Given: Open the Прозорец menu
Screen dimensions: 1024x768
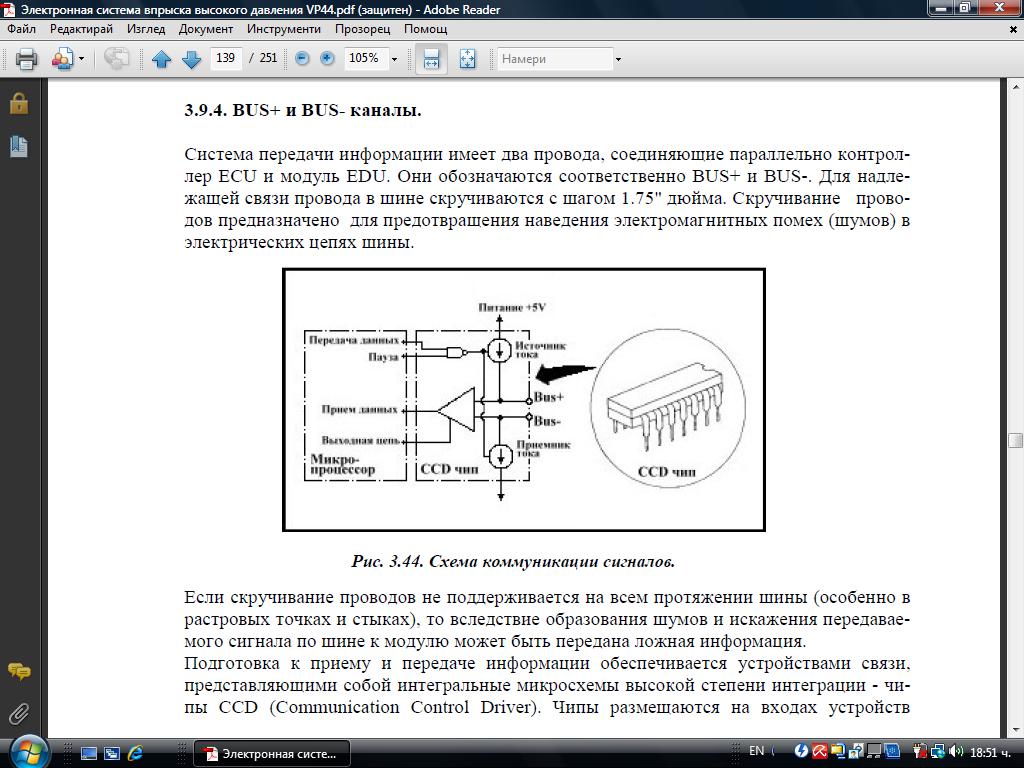Looking at the screenshot, I should 362,29.
